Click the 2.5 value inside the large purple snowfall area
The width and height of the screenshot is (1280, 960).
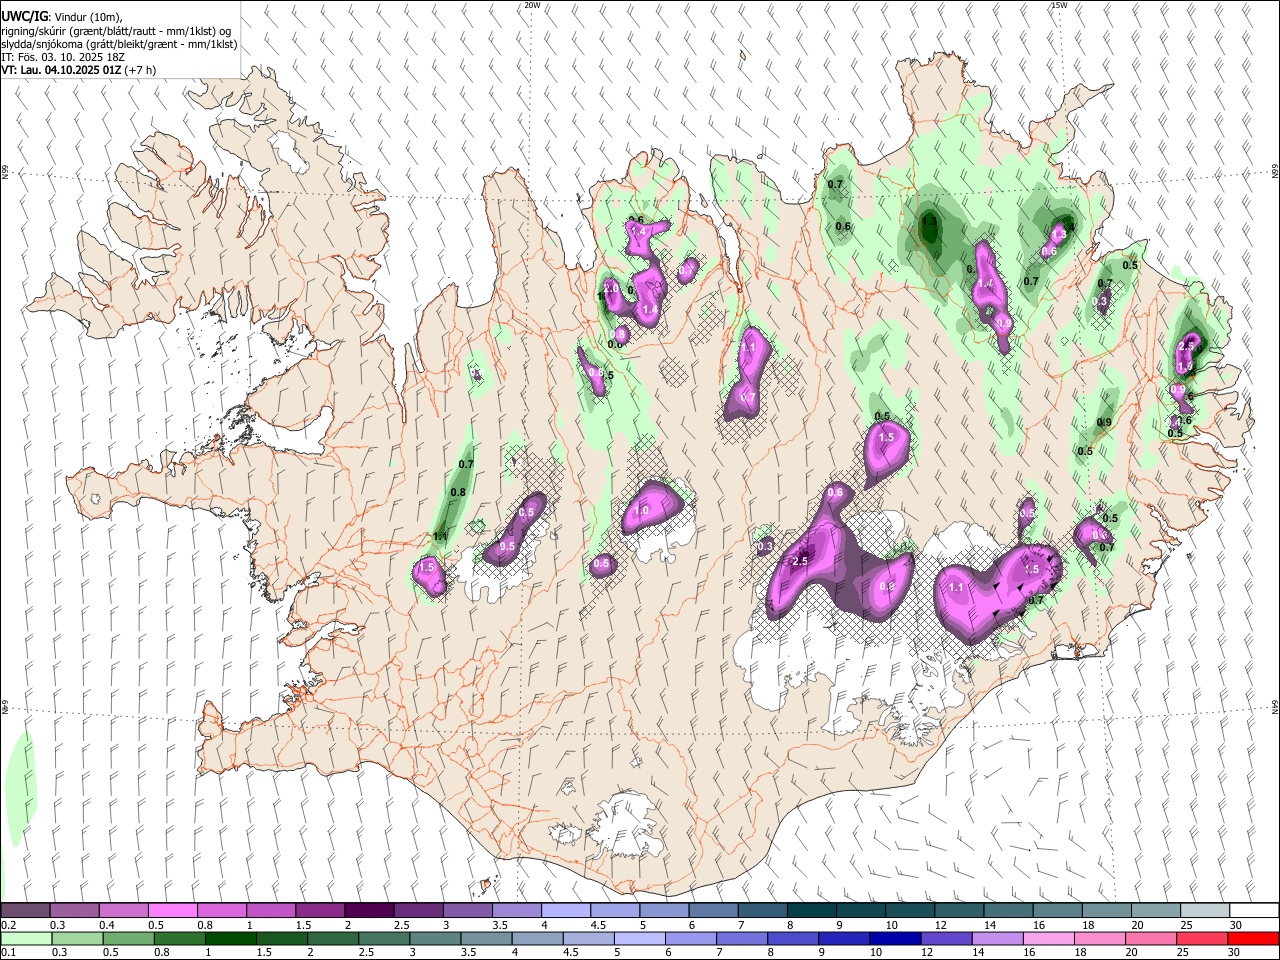800,562
